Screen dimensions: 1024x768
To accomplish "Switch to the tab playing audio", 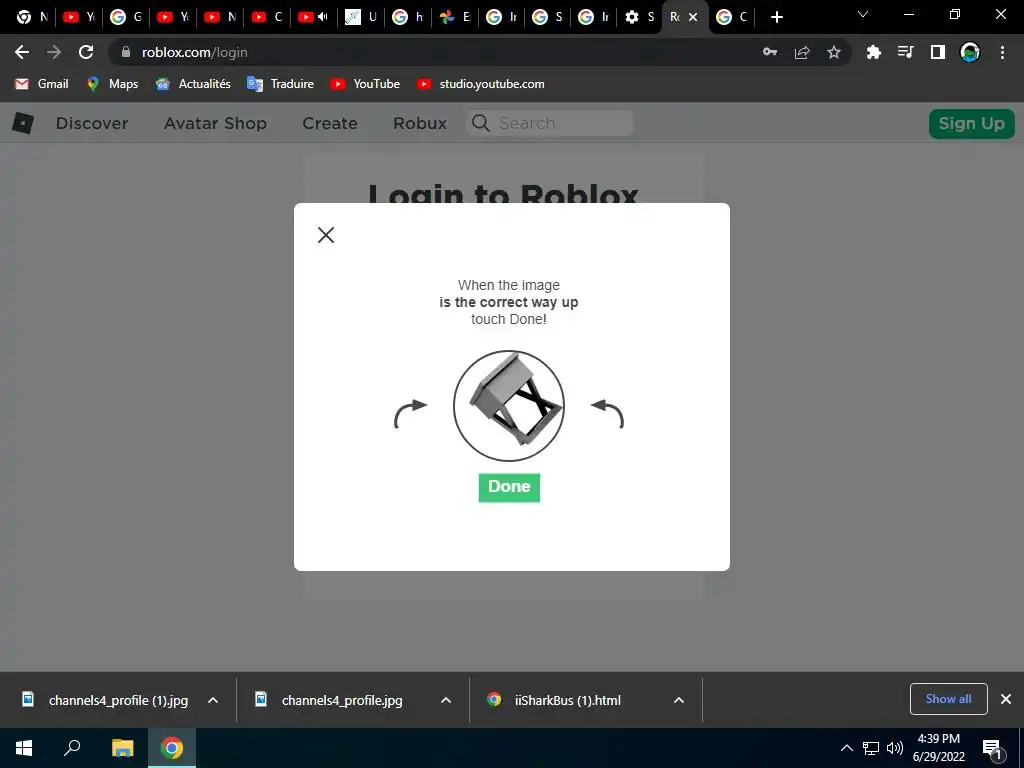I will point(313,17).
